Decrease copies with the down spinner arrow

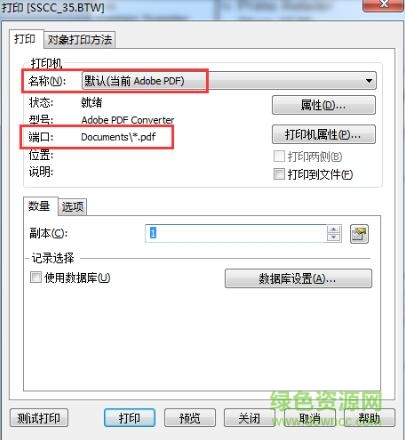pos(334,238)
